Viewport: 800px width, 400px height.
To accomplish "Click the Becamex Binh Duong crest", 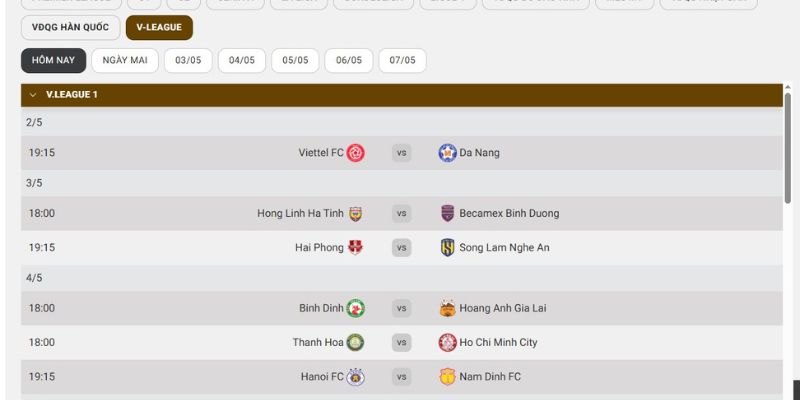I will [x=447, y=213].
